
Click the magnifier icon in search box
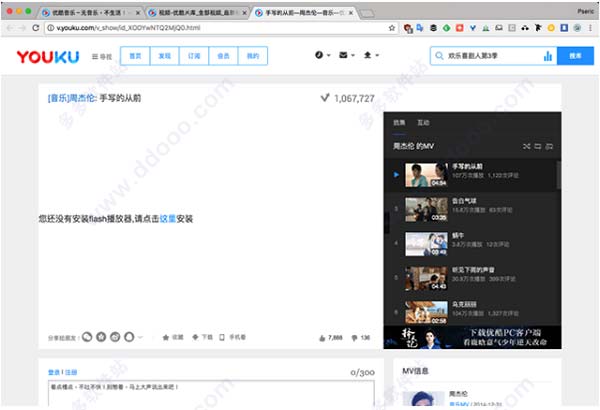point(439,56)
